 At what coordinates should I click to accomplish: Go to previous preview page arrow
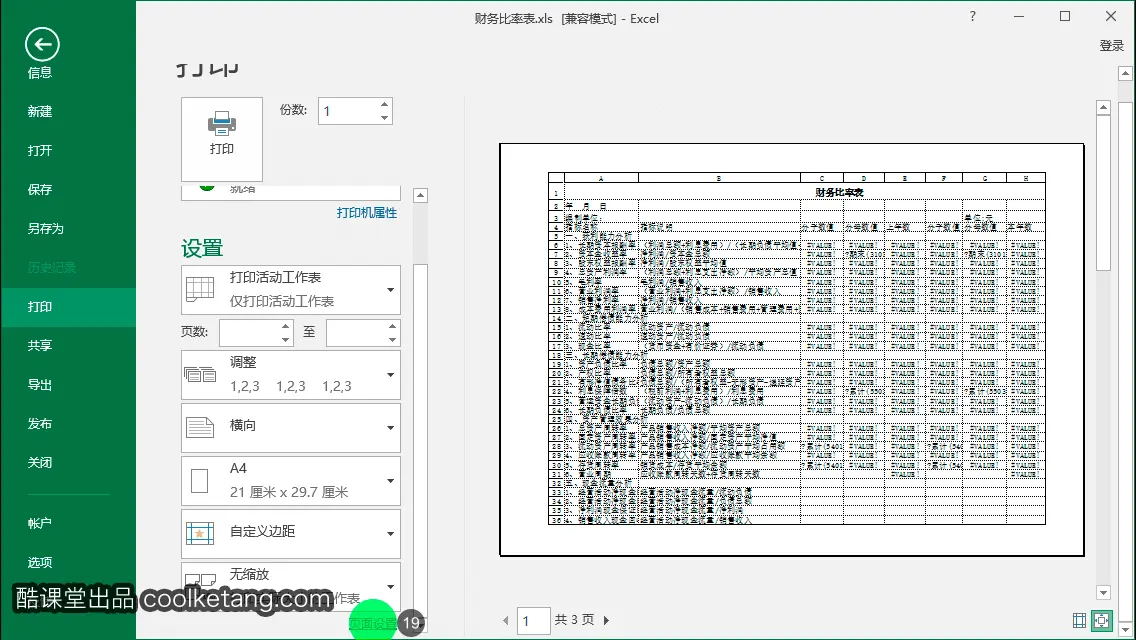tap(505, 620)
